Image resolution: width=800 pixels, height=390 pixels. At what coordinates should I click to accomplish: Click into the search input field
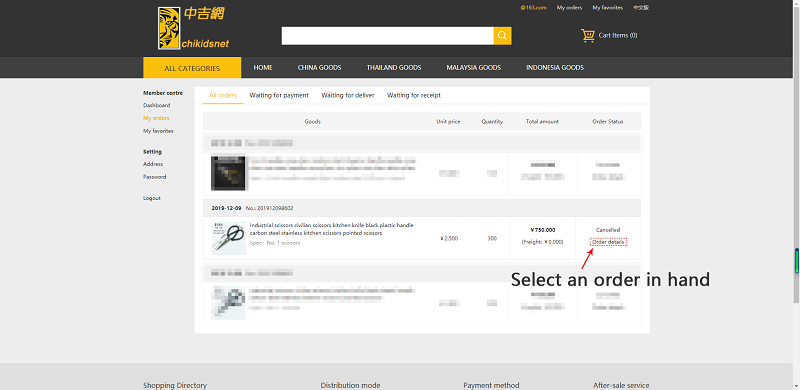[387, 36]
